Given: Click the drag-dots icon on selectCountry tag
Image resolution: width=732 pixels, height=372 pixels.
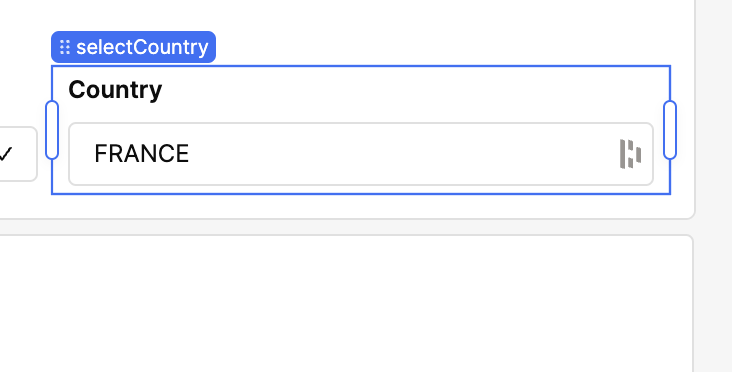Looking at the screenshot, I should (65, 47).
